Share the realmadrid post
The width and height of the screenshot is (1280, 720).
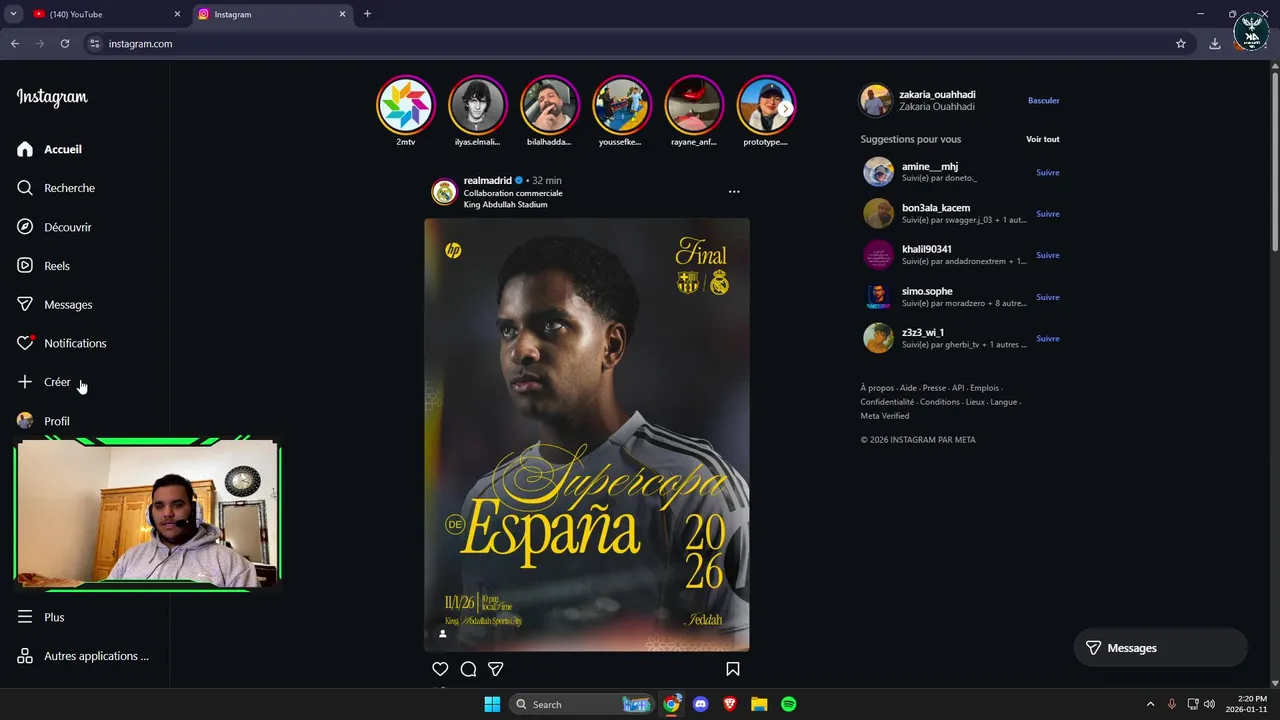(x=496, y=669)
